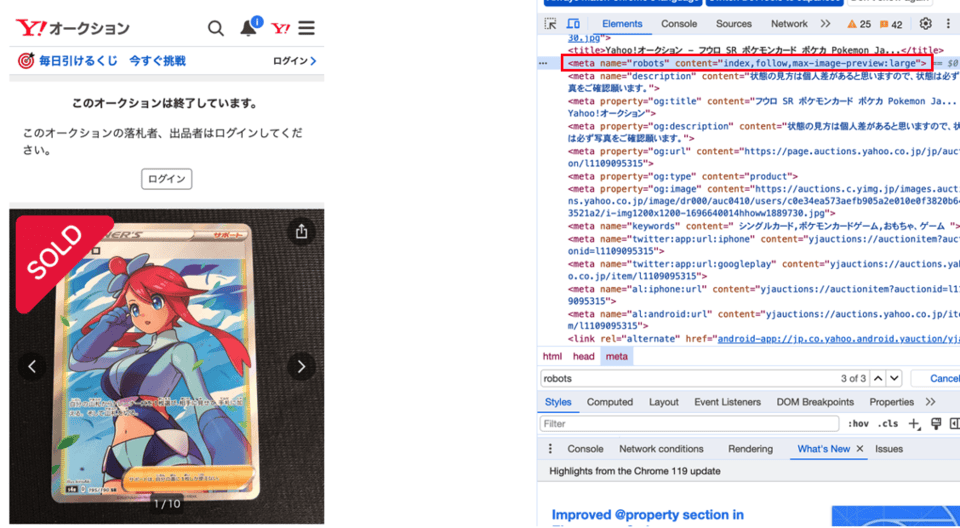Viewport: 960px width, 528px height.
Task: Select the title element row
Action: [x=756, y=50]
